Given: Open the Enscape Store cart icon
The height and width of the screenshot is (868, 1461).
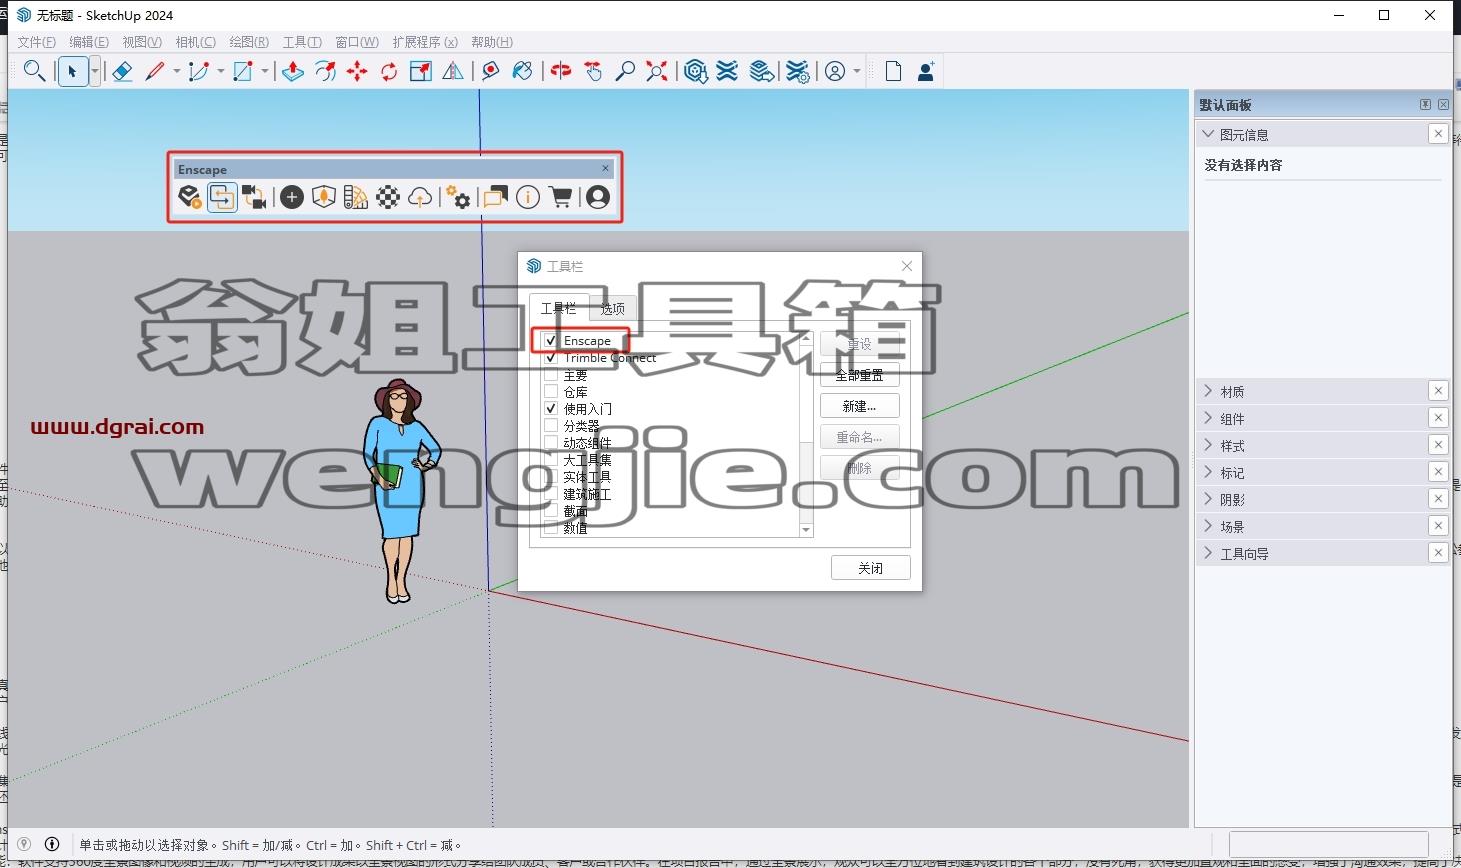Looking at the screenshot, I should 560,197.
